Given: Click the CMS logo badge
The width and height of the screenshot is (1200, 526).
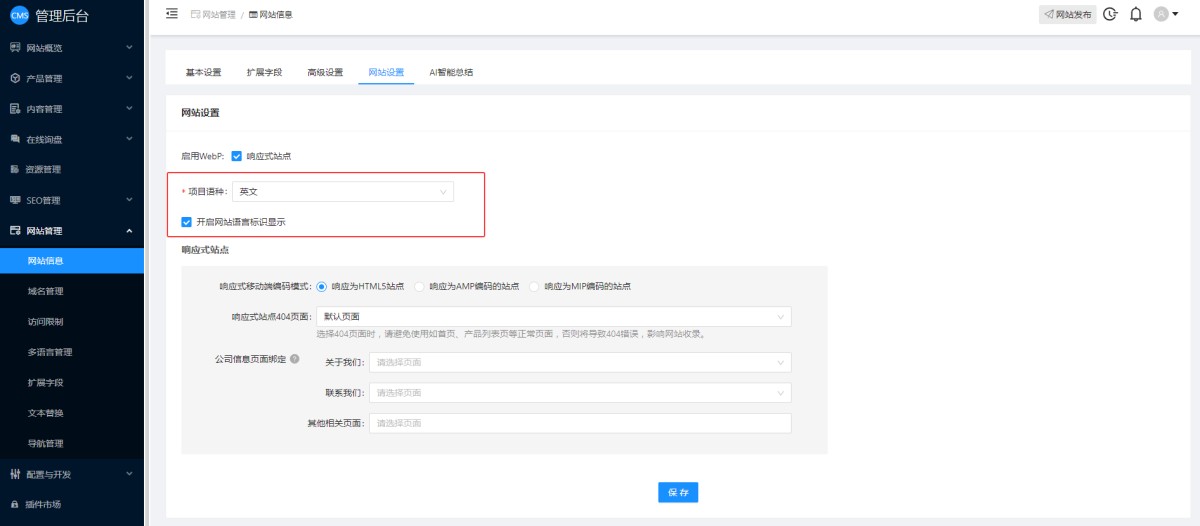Looking at the screenshot, I should (x=19, y=15).
